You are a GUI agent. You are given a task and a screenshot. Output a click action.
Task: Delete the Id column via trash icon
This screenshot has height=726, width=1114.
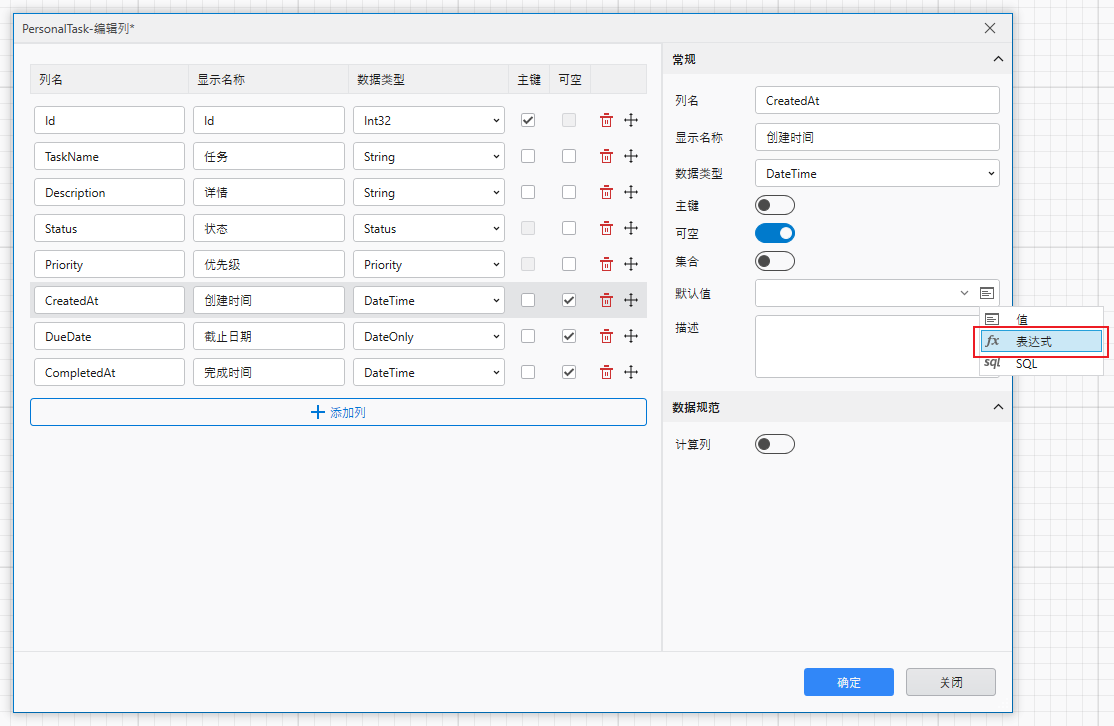[606, 120]
